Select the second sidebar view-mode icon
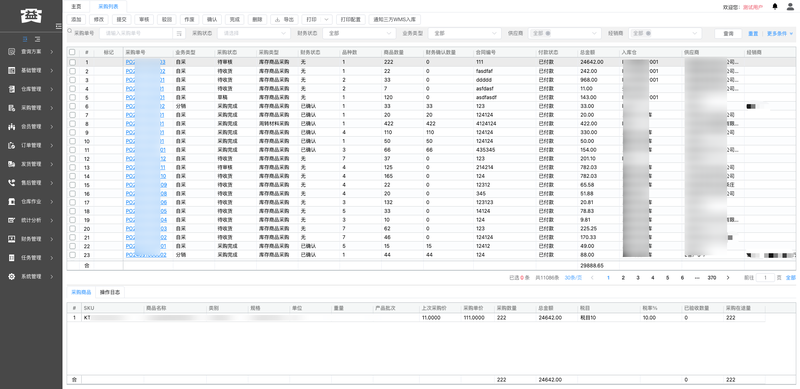The image size is (800, 389). pos(37,39)
